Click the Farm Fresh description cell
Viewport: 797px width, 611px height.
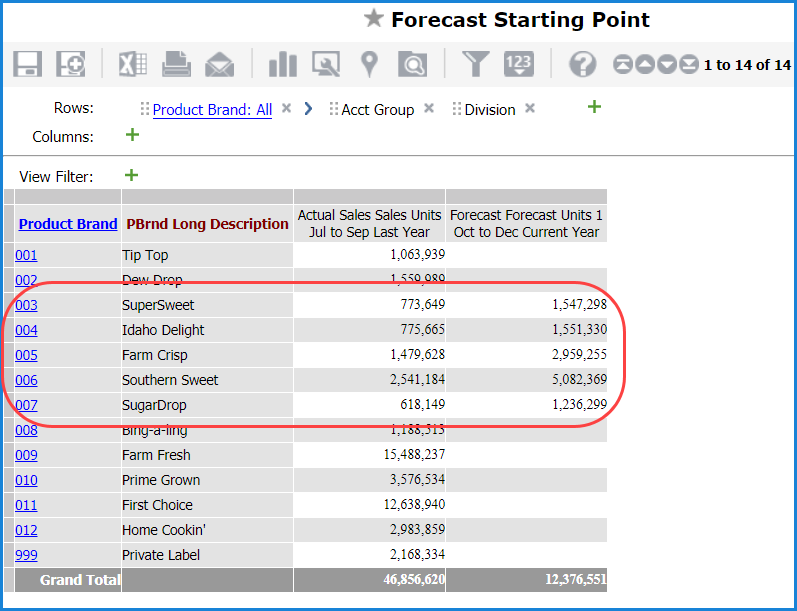207,455
